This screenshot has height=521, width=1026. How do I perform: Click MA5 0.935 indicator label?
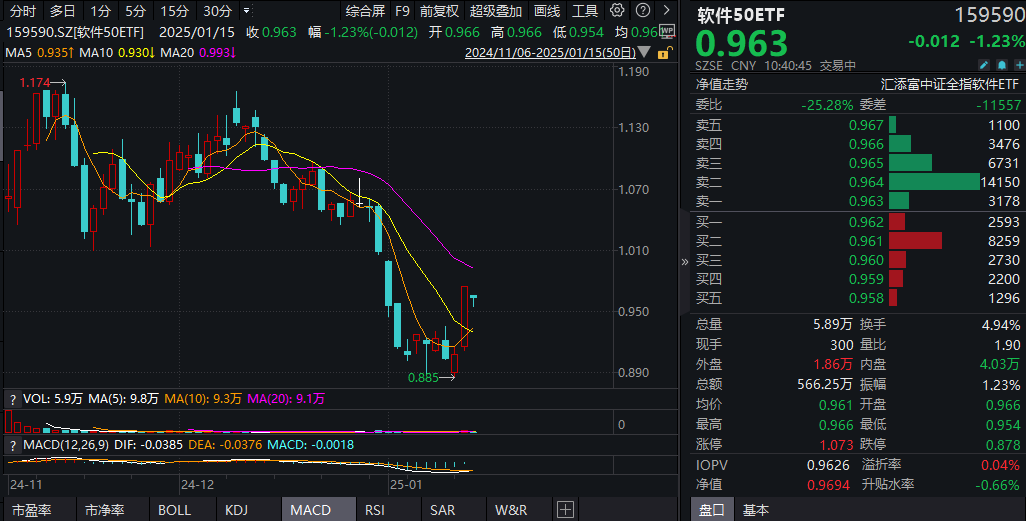[x=39, y=52]
